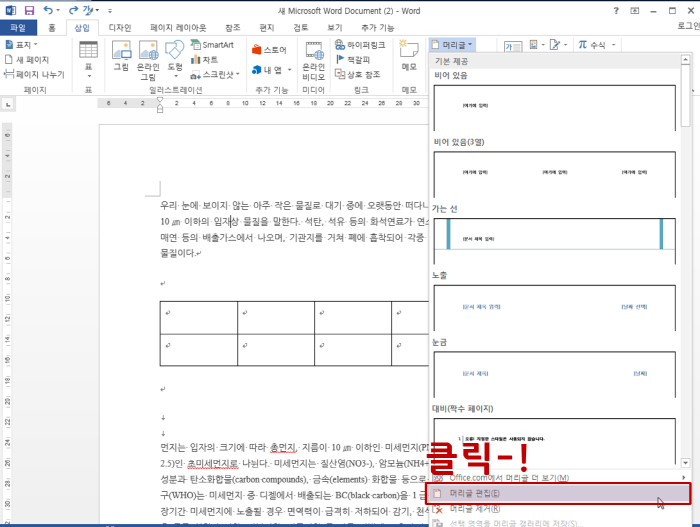The width and height of the screenshot is (700, 527).
Task: Select the 가는 선 header thumbnail
Action: pos(554,241)
